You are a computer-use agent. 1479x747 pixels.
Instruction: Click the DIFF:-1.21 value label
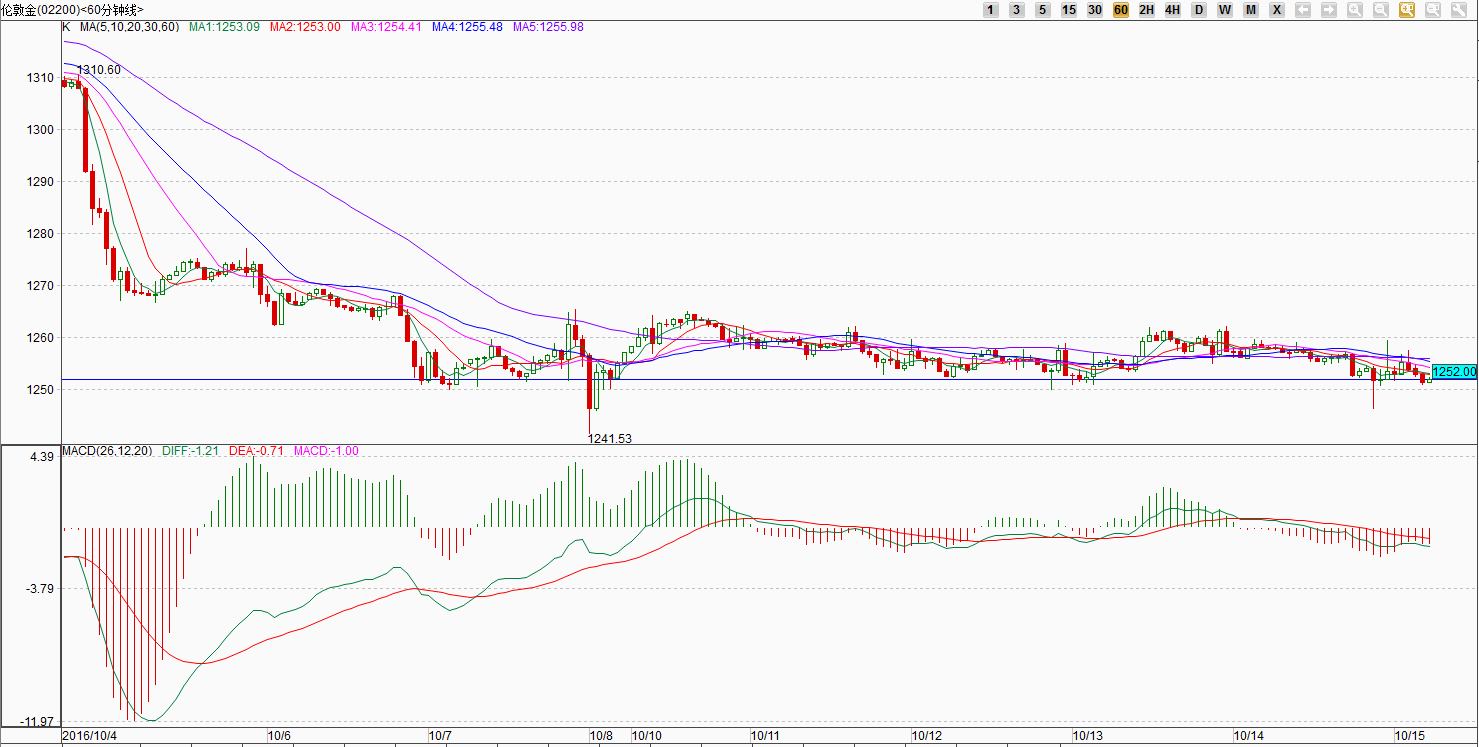190,451
